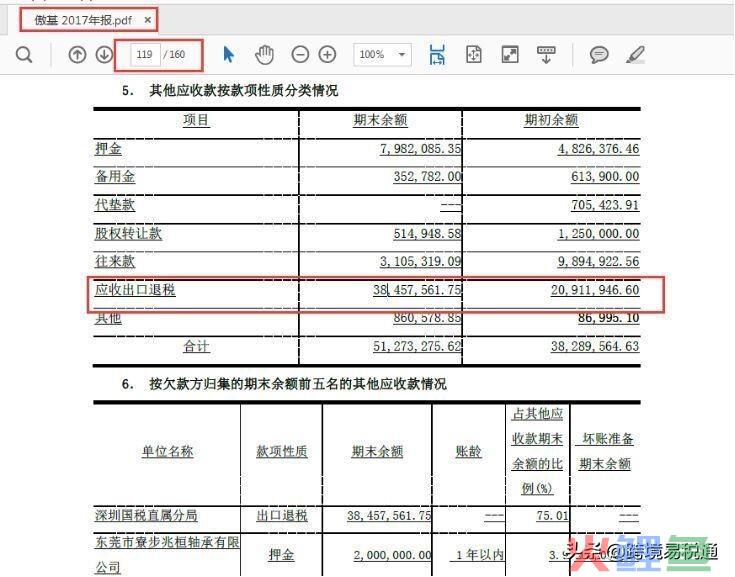Click the 出口退税 cell
Viewport: 735px width, 577px height.
[282, 515]
